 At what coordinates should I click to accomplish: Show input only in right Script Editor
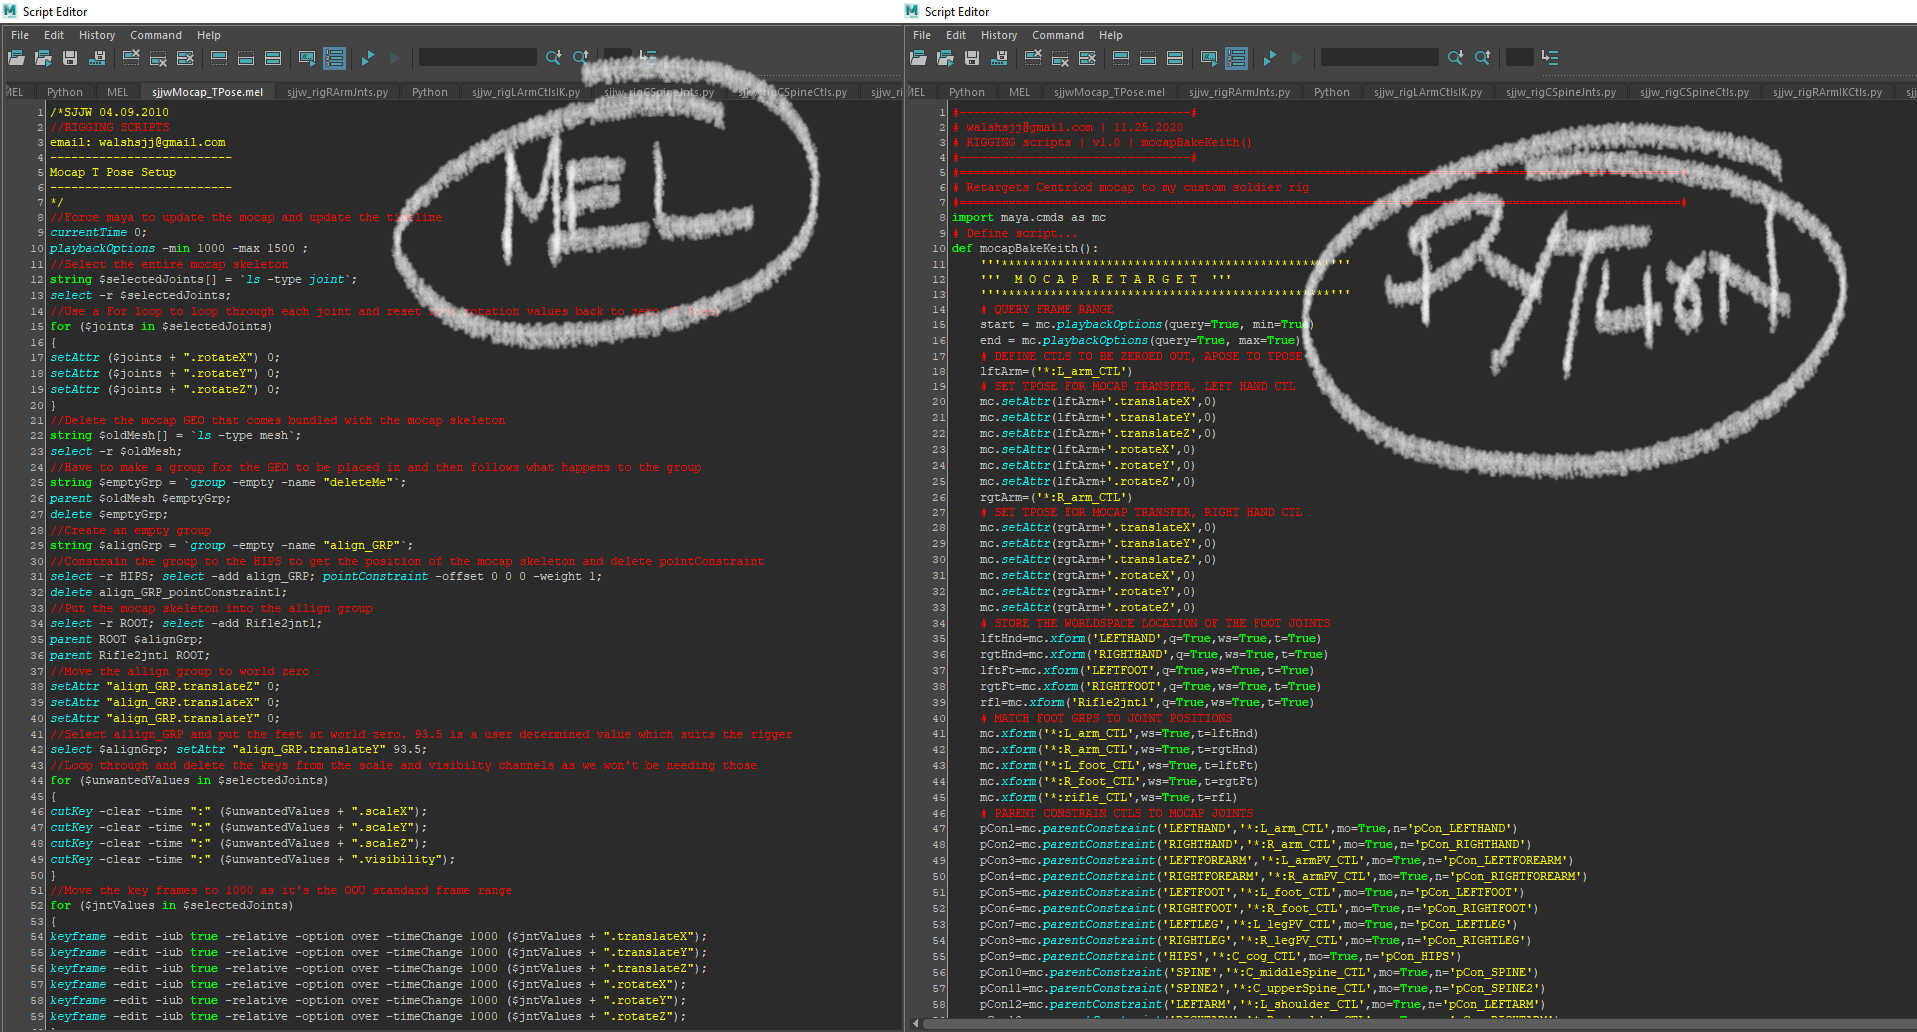coord(1148,58)
